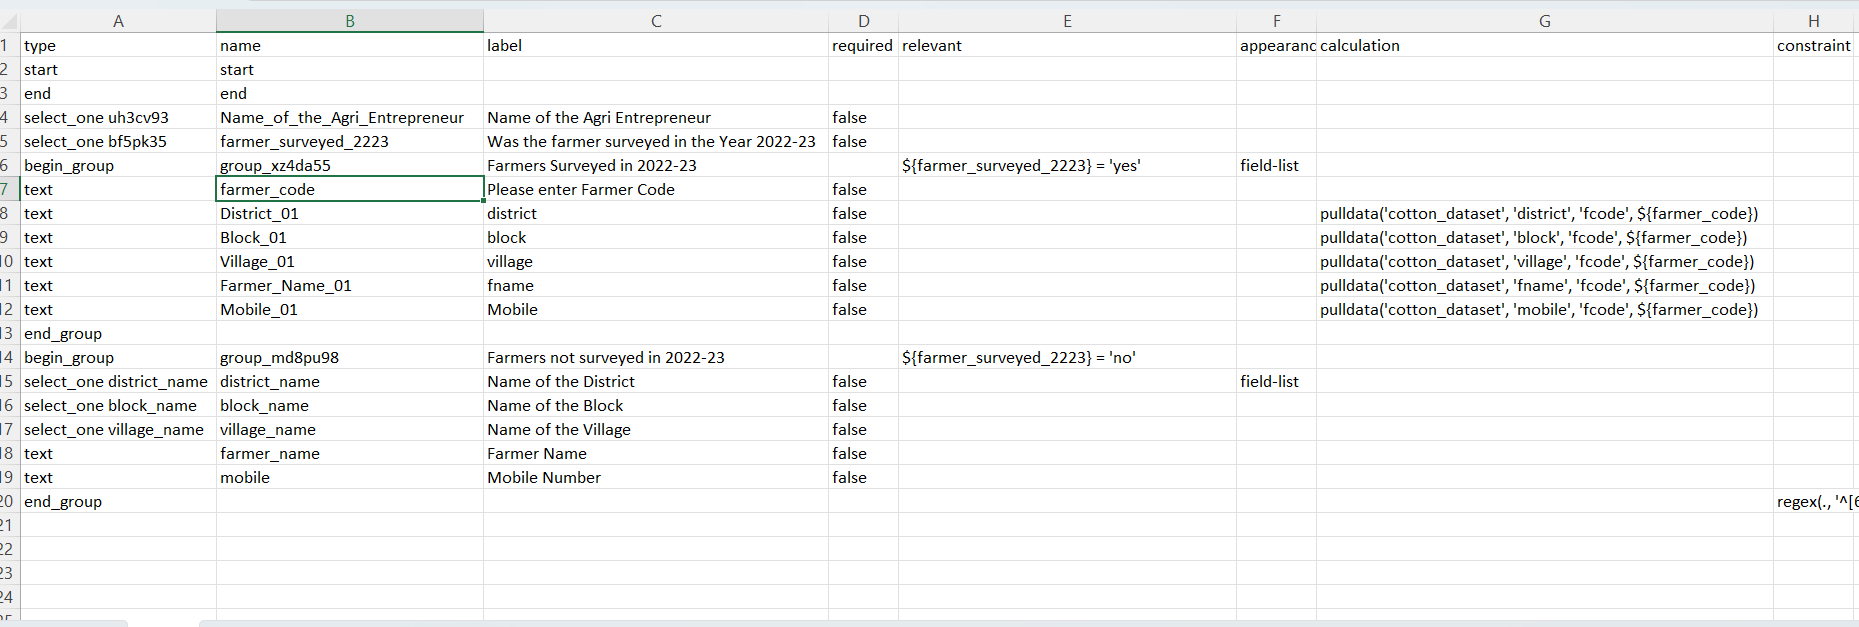Click the 'select_one uh3cv93' type cell

pyautogui.click(x=117, y=117)
